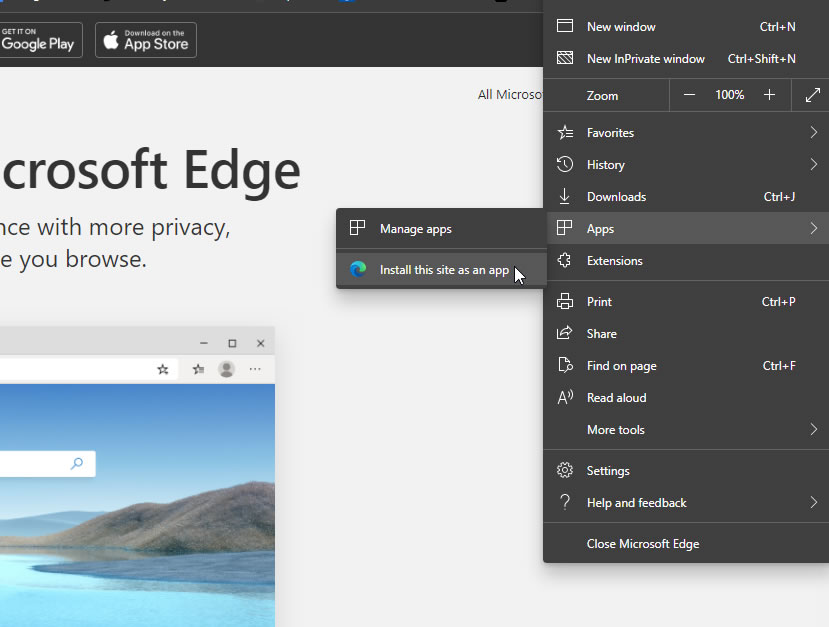Expand the Favorites submenu chevron
This screenshot has height=627, width=829.
[x=814, y=132]
